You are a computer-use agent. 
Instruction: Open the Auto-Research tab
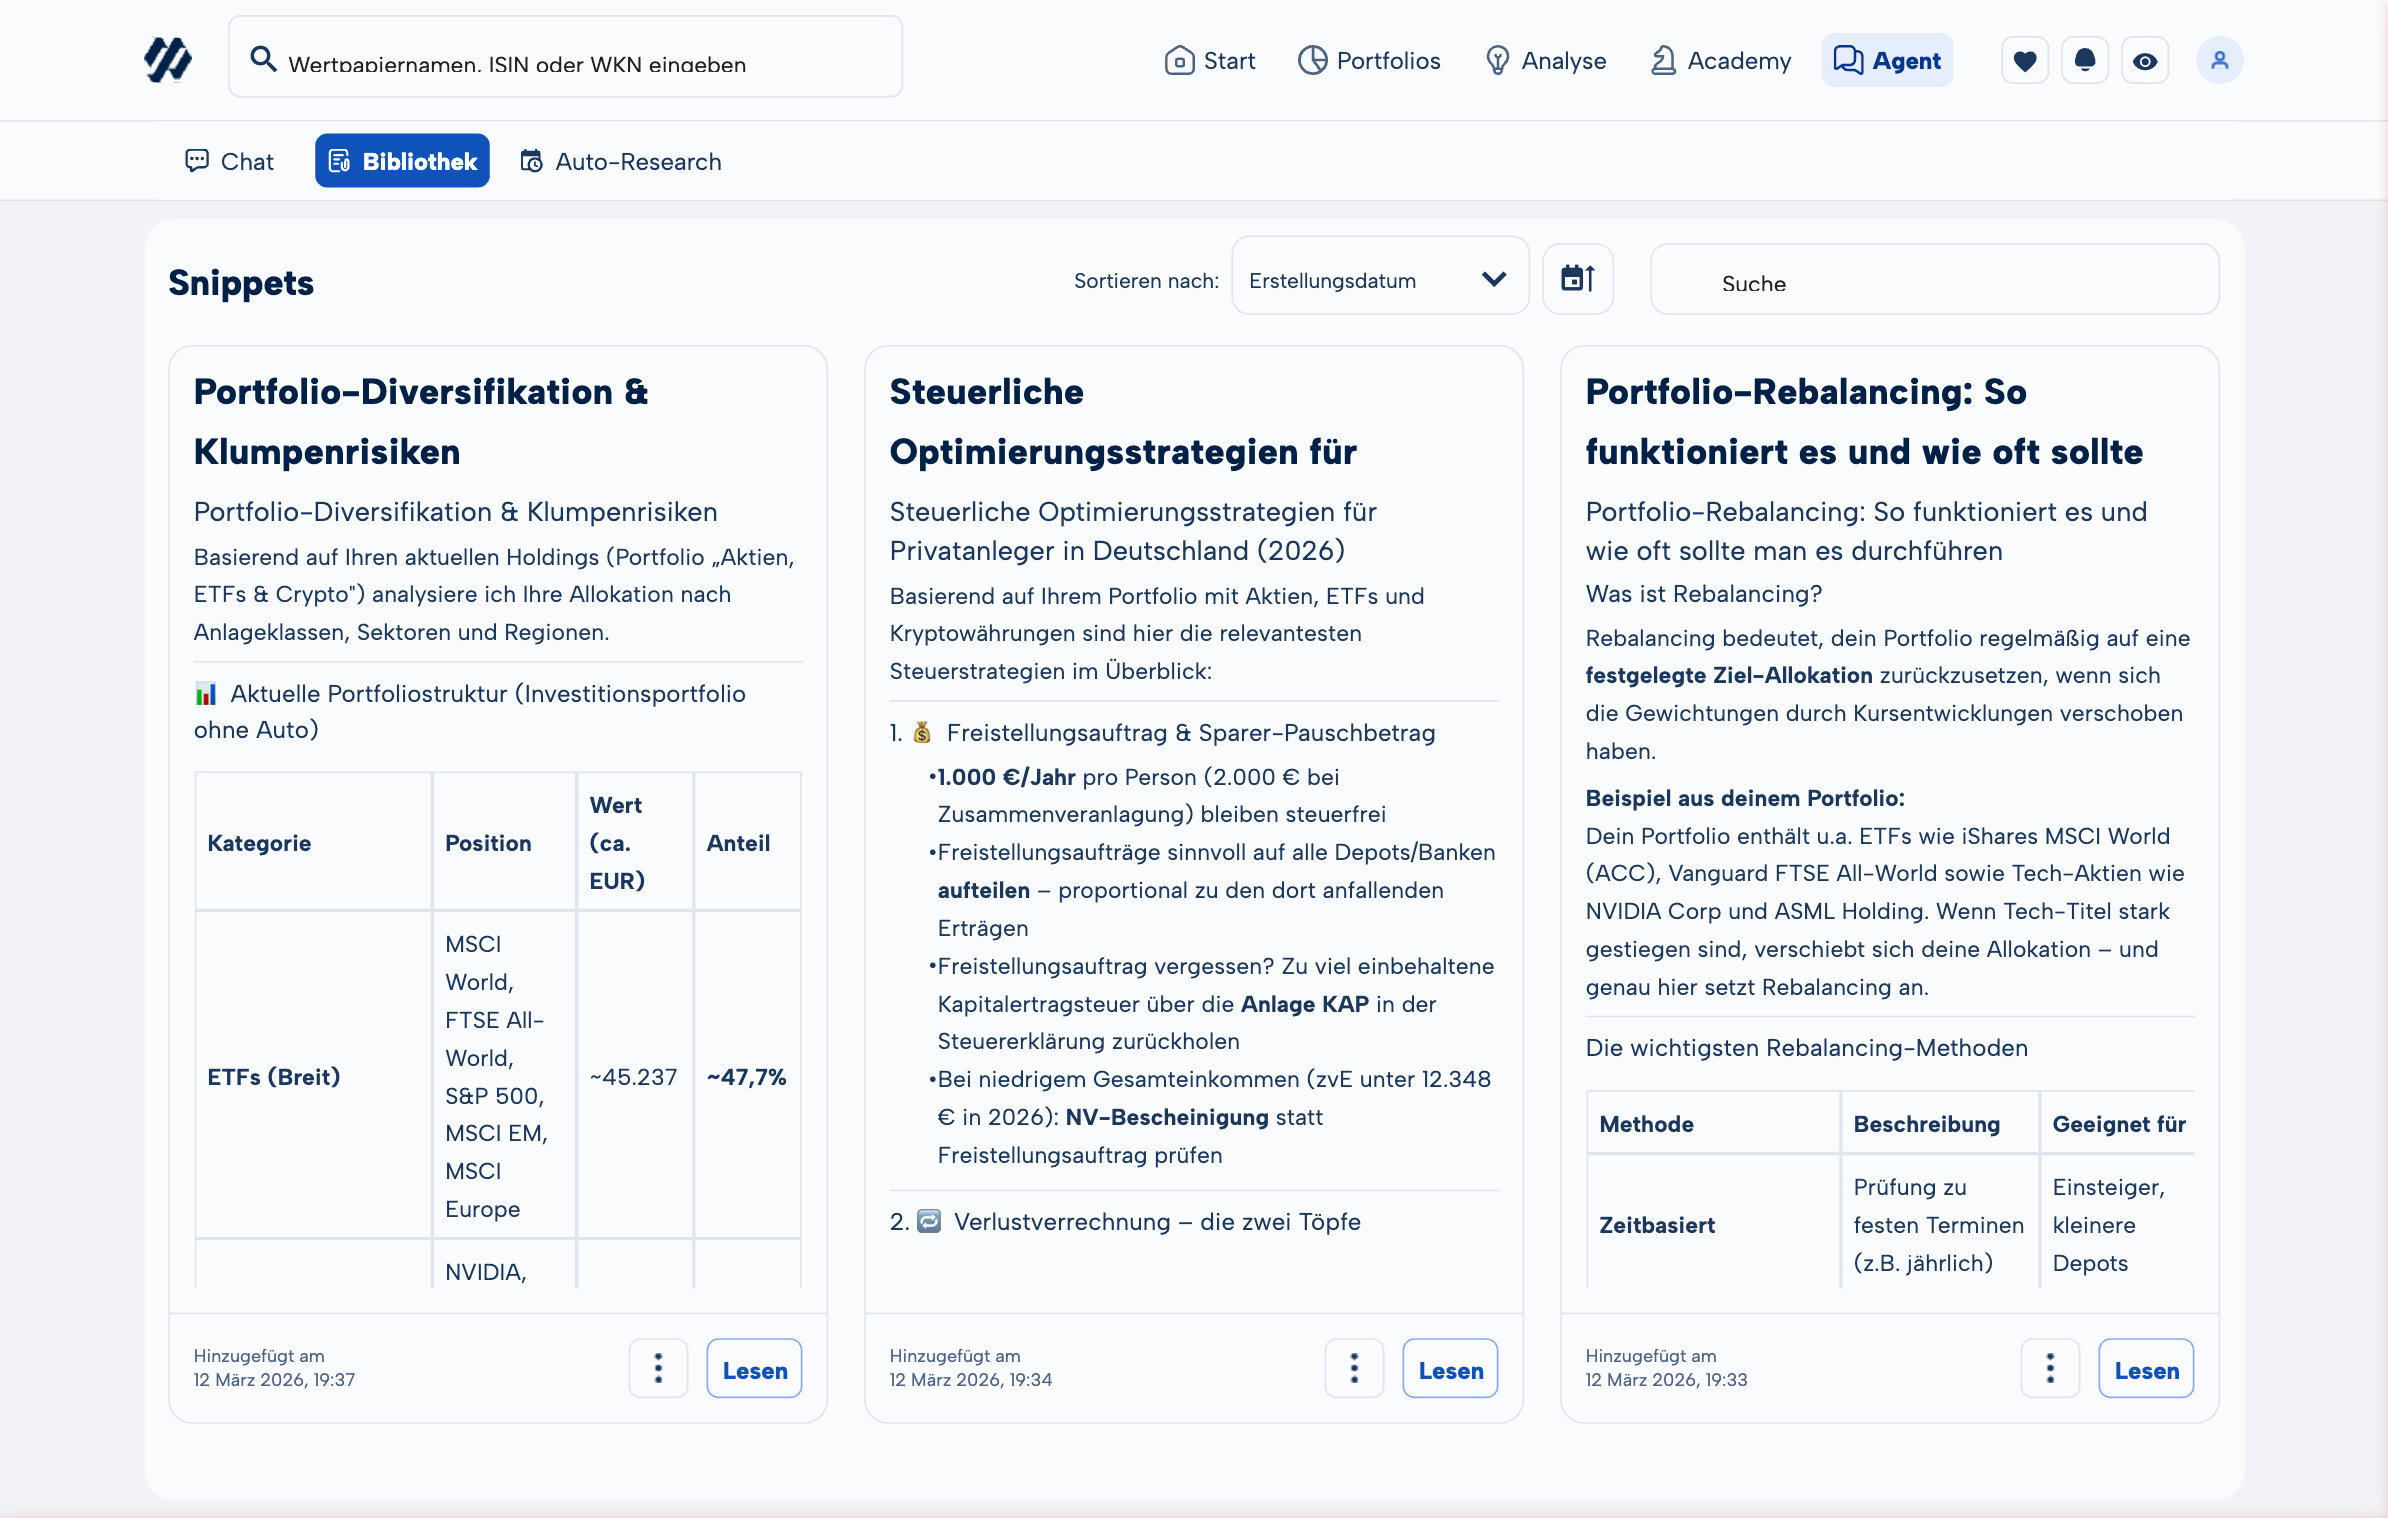(620, 160)
